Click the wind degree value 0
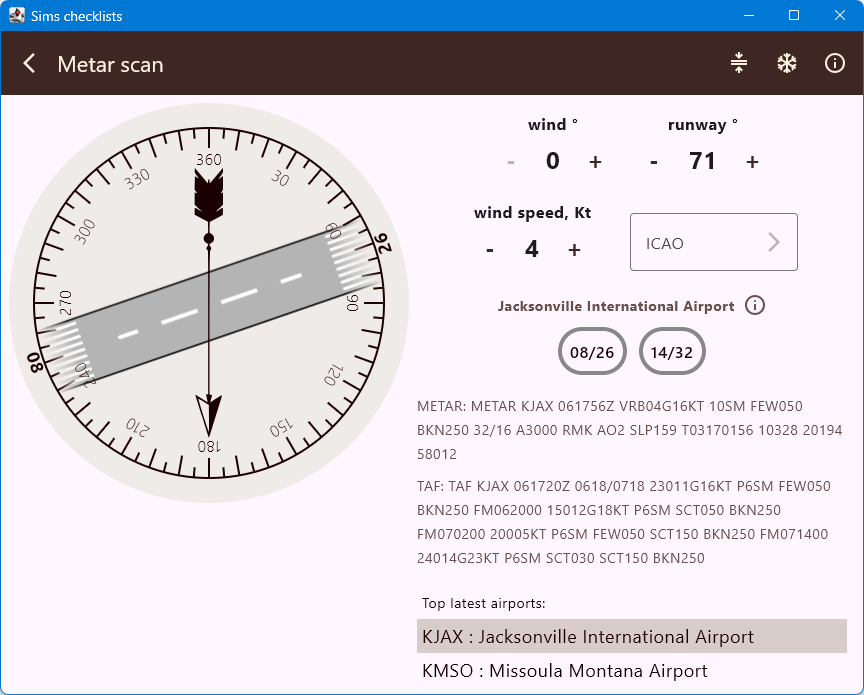 [x=553, y=161]
